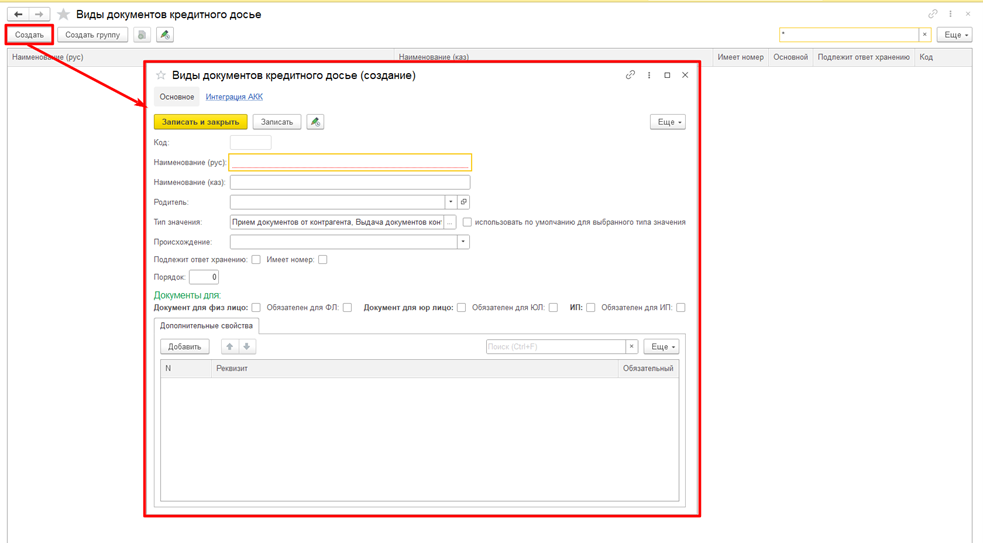This screenshot has height=543, width=983.
Task: Switch to Интеграция АКК tab link
Action: (234, 97)
